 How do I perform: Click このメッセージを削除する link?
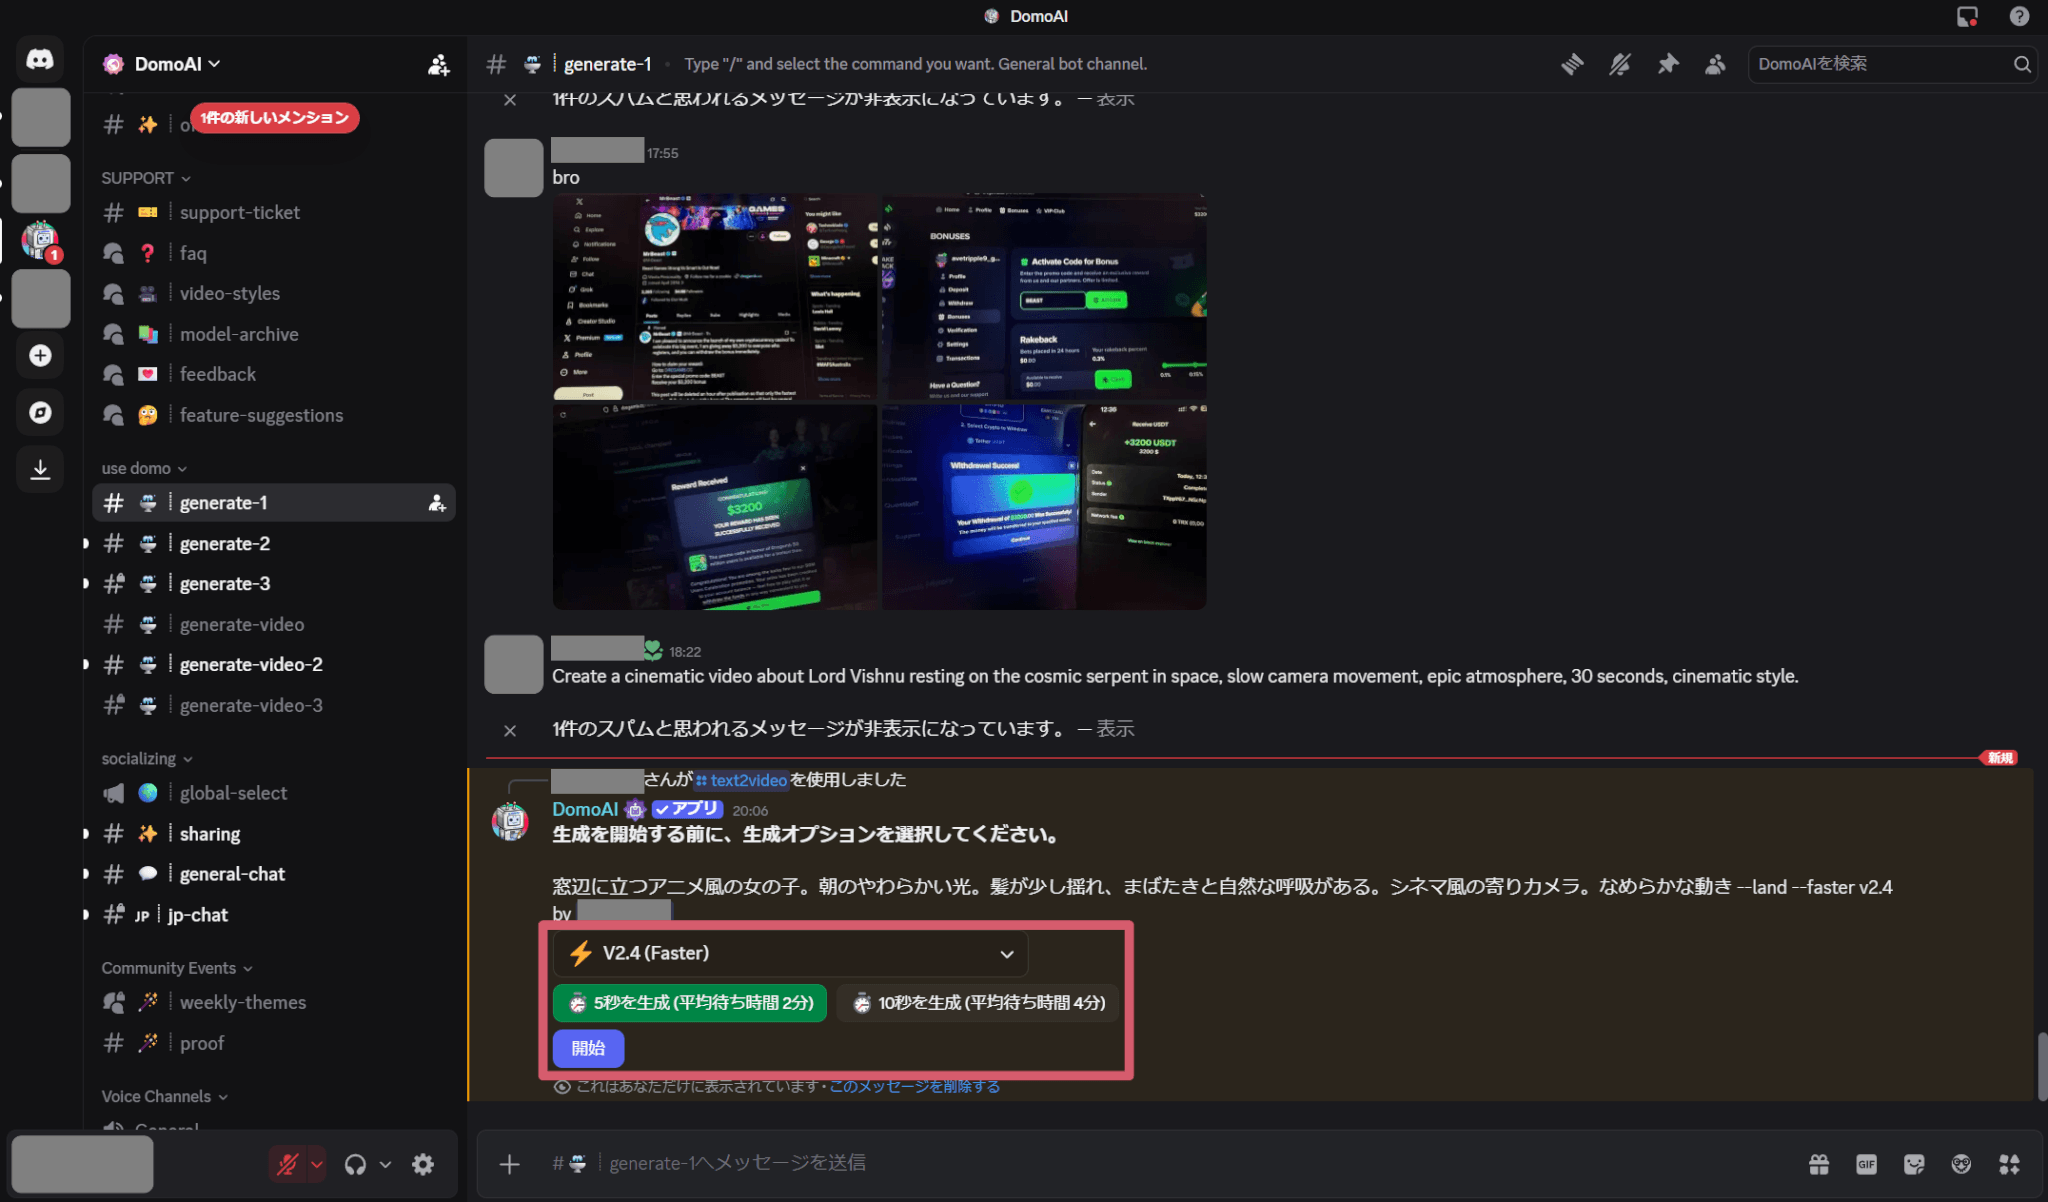914,1086
